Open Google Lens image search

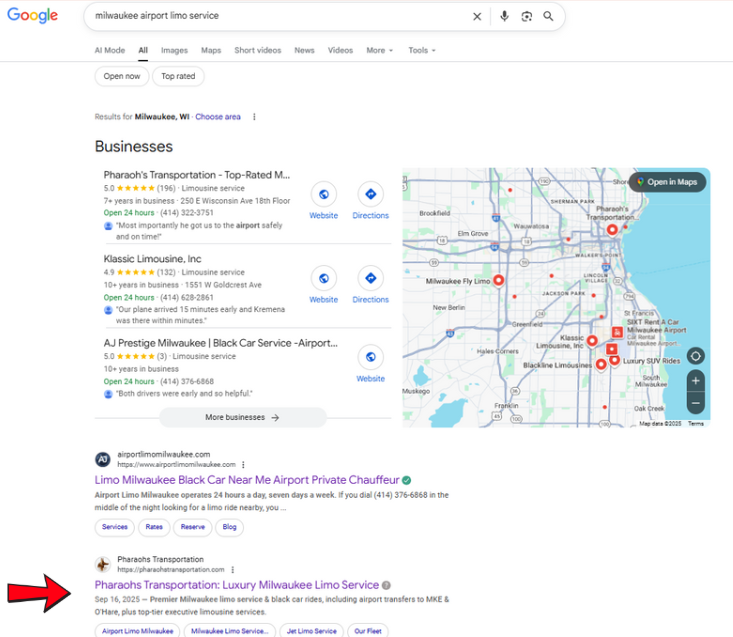pos(526,17)
